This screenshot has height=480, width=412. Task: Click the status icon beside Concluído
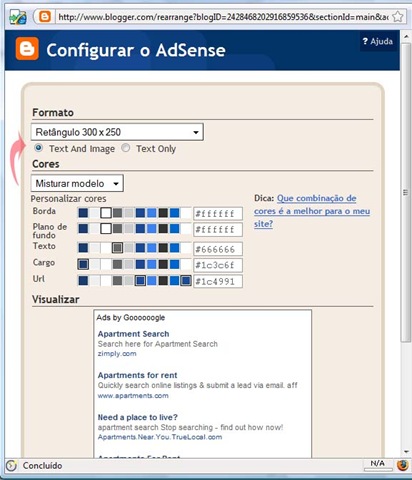(11, 465)
